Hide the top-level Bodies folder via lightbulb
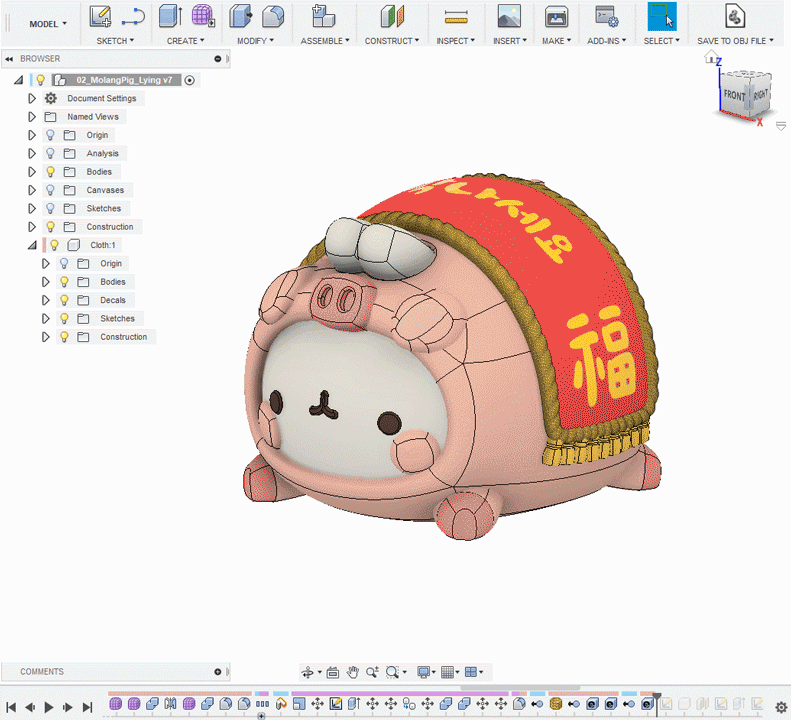791x720 pixels. click(50, 172)
